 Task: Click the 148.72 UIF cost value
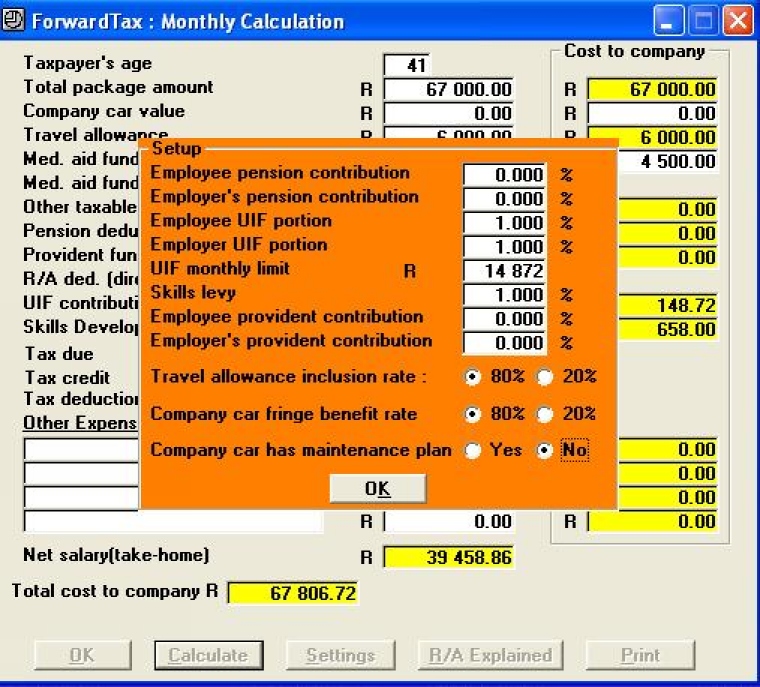668,305
